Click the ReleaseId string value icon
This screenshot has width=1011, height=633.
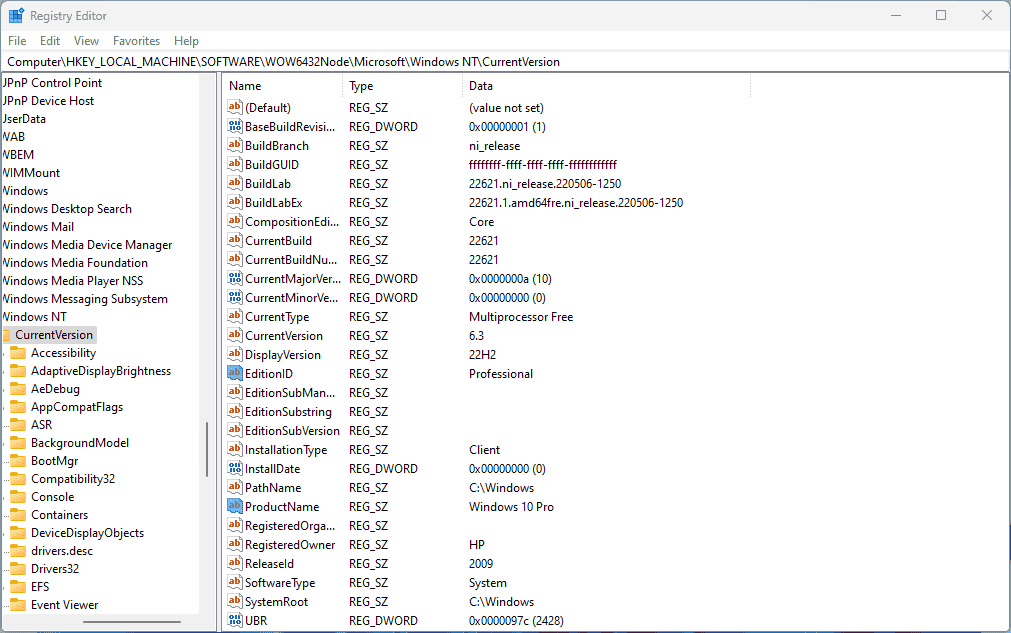tap(235, 563)
